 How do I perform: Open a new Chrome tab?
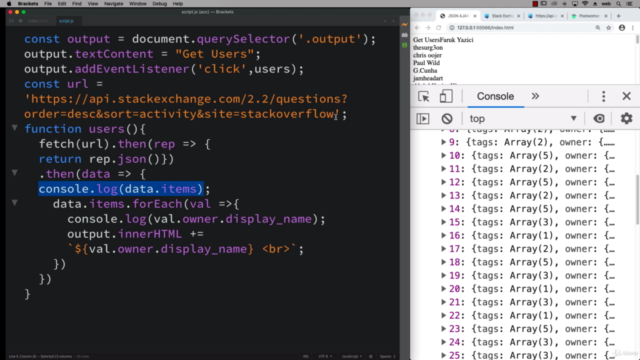(618, 16)
